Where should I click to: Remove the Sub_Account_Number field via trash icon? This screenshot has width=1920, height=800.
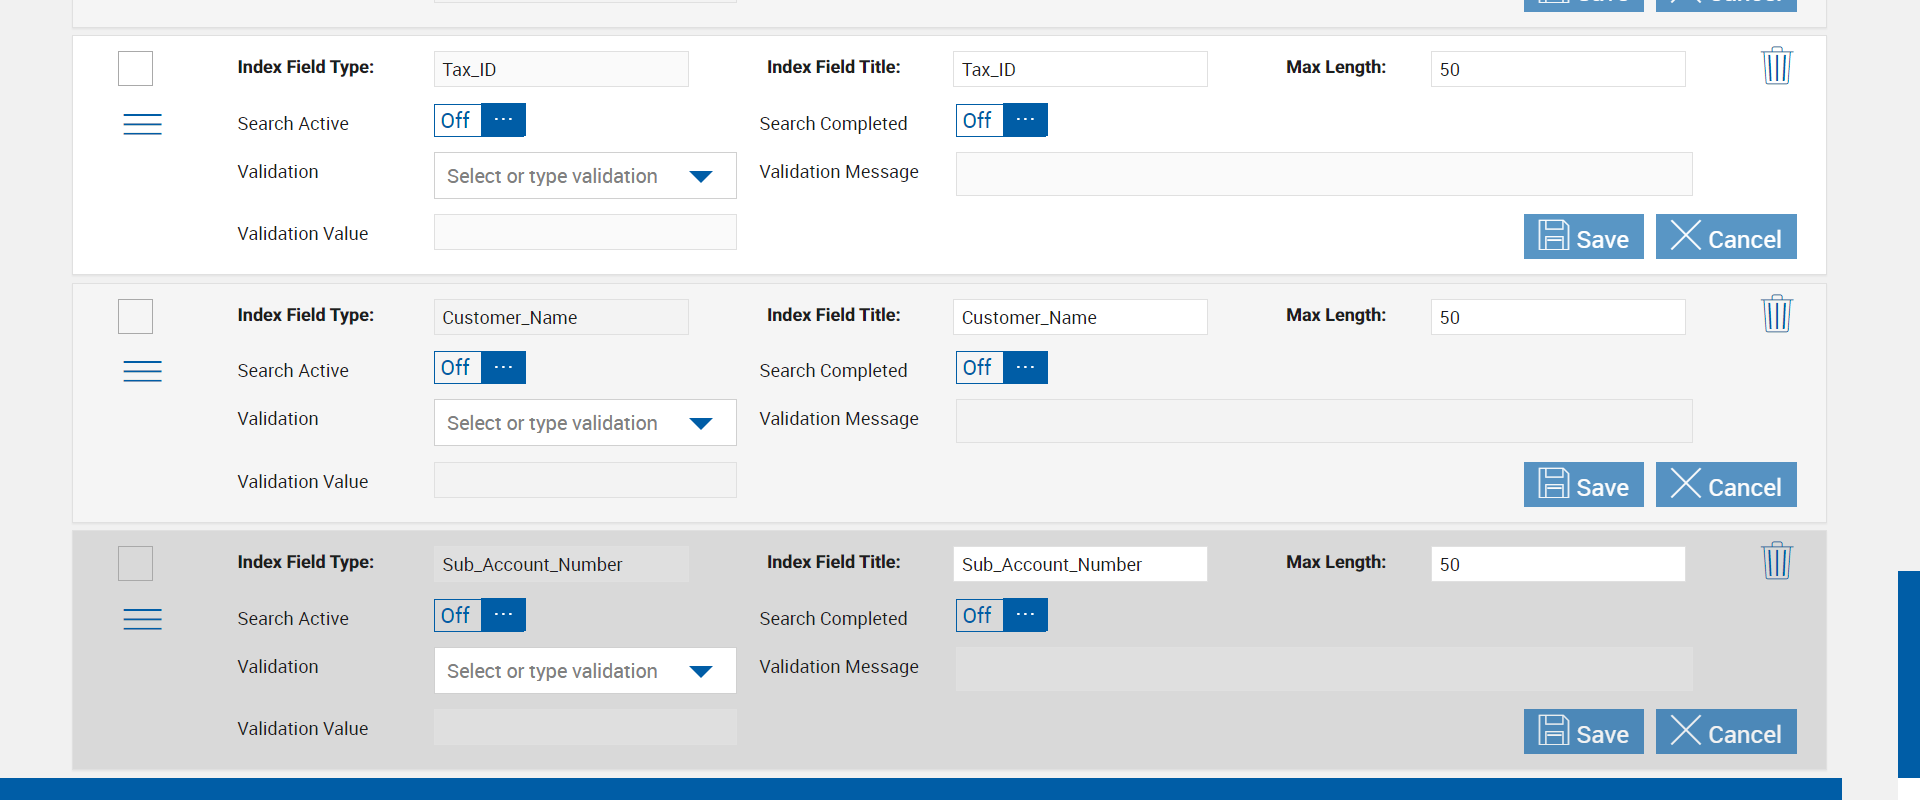point(1776,561)
